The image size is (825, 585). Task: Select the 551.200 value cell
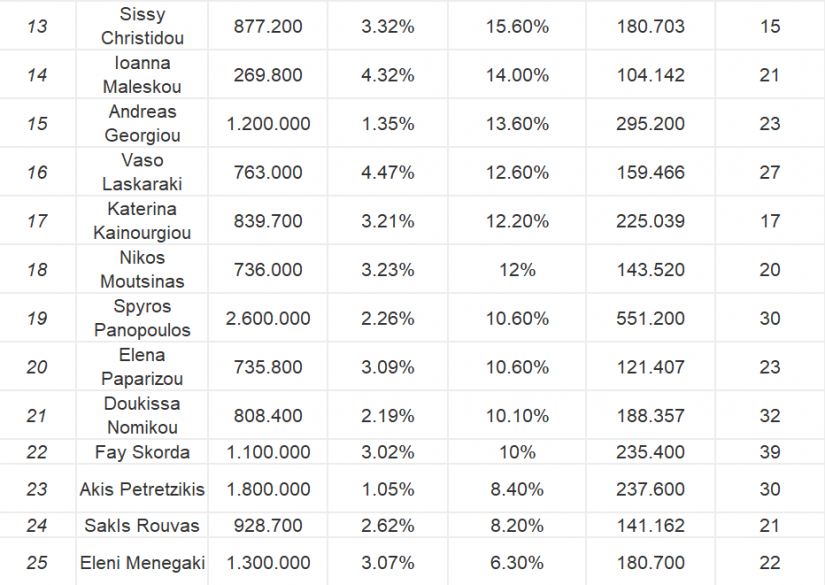point(650,319)
